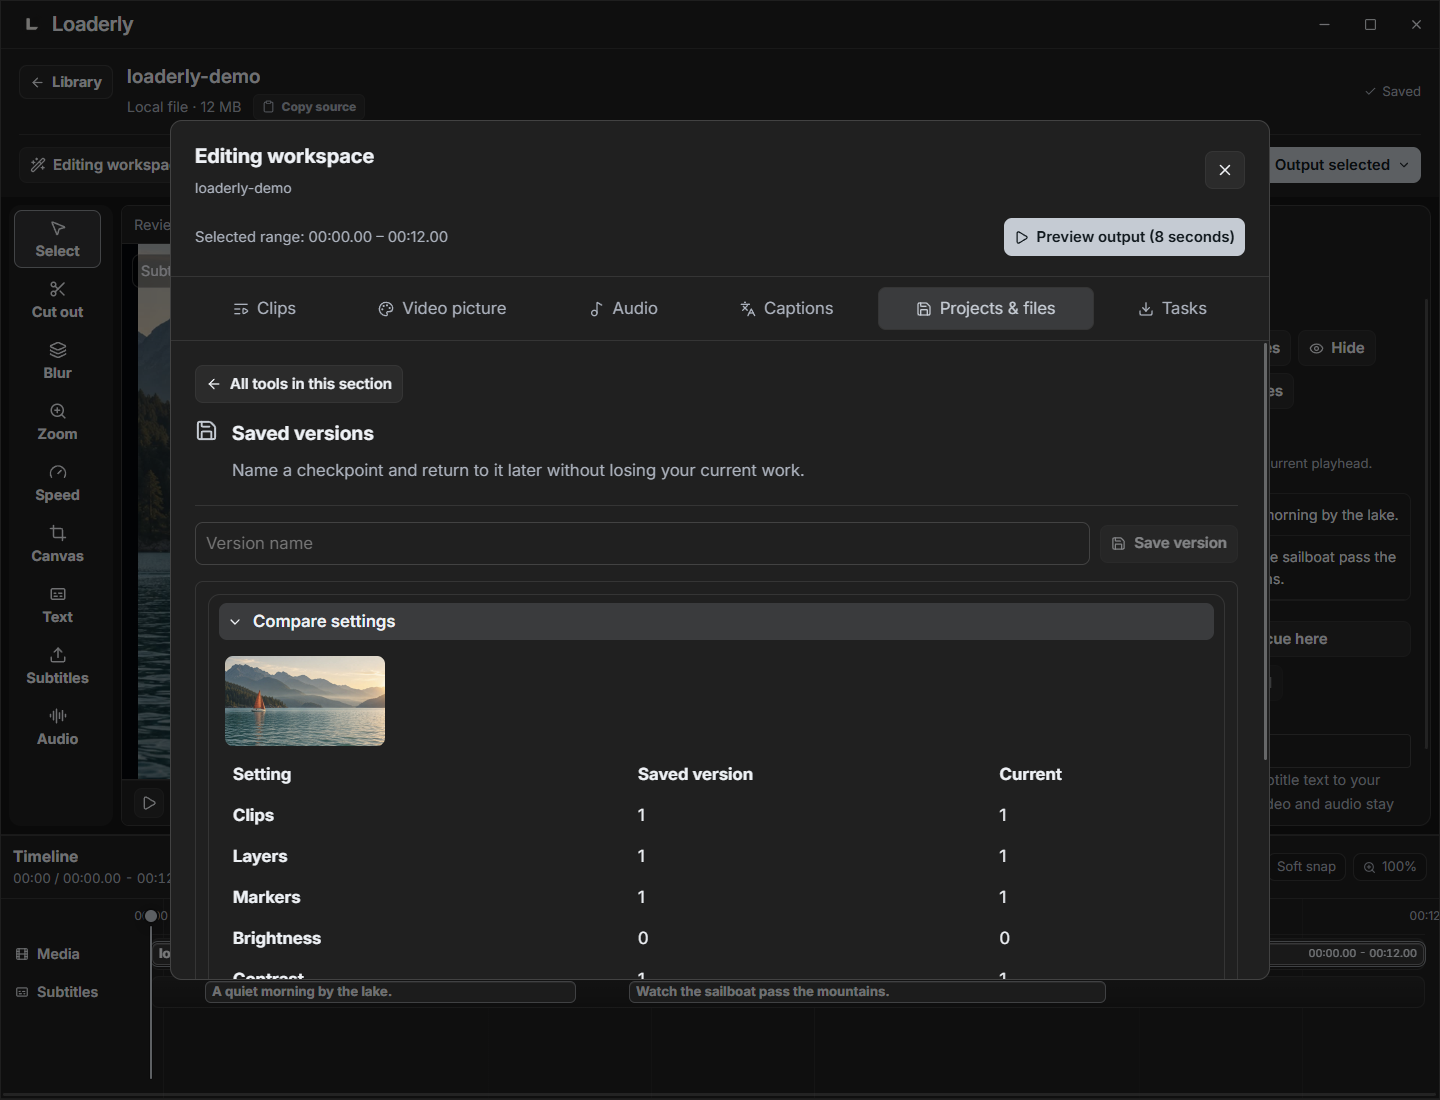Click Preview output (8 seconds)

[x=1124, y=237]
